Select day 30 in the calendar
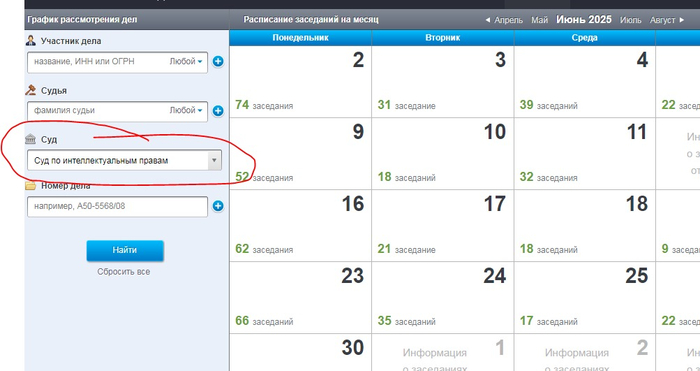Image resolution: width=700 pixels, height=371 pixels. point(353,348)
